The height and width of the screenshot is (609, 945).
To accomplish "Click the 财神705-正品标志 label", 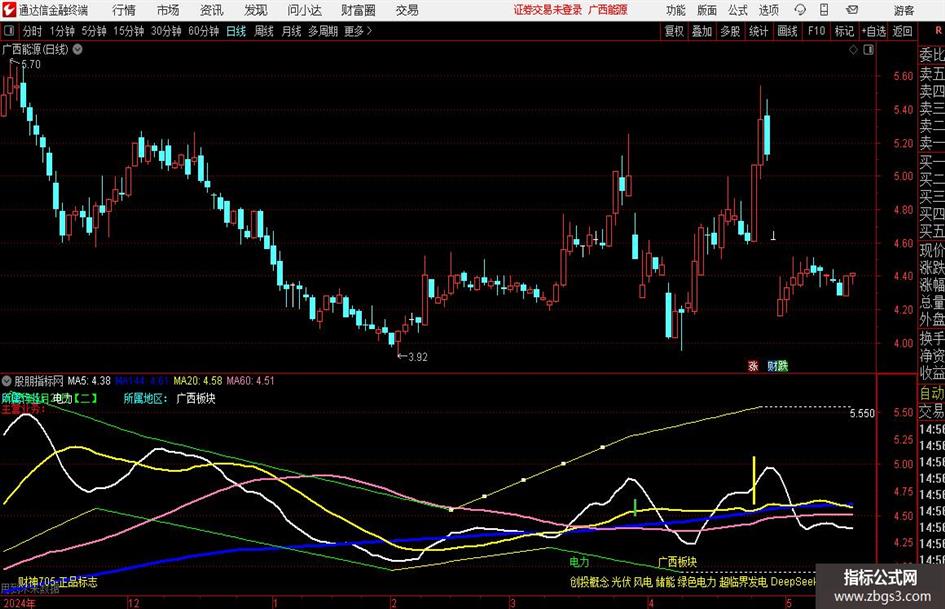I will coord(57,581).
